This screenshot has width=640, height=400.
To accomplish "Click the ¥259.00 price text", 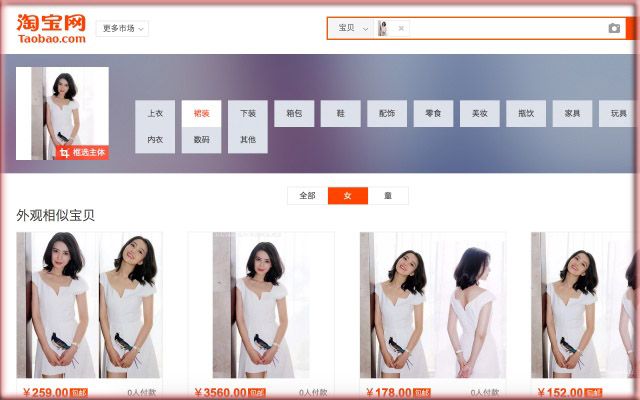I will 45,393.
